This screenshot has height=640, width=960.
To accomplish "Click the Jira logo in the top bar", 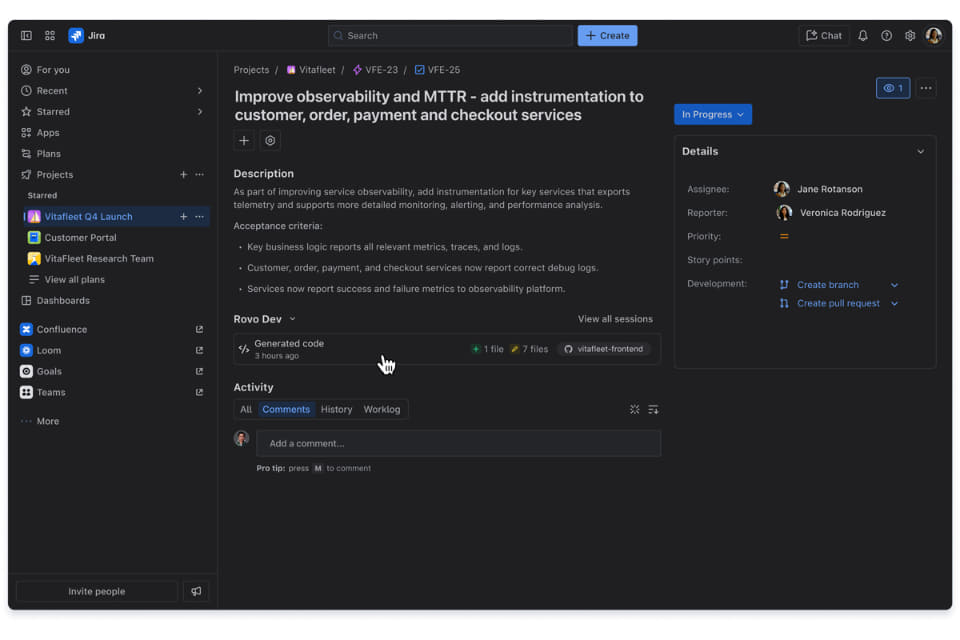I will click(87, 36).
